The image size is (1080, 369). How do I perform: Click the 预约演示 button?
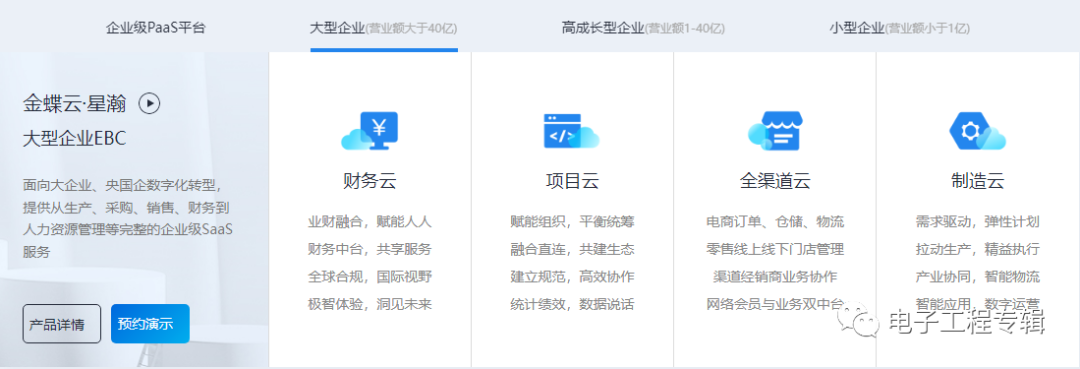point(149,324)
